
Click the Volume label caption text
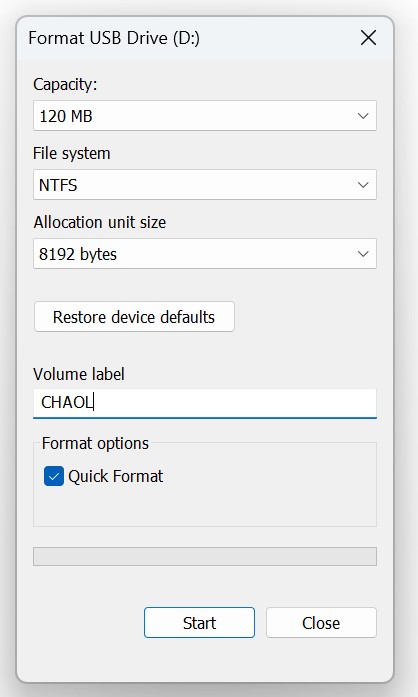click(x=79, y=374)
